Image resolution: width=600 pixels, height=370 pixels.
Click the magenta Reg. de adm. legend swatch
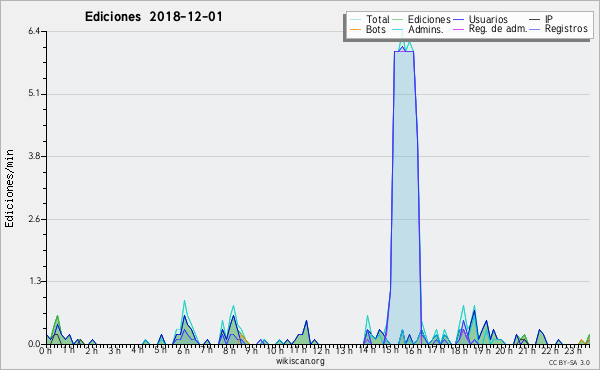tap(458, 29)
